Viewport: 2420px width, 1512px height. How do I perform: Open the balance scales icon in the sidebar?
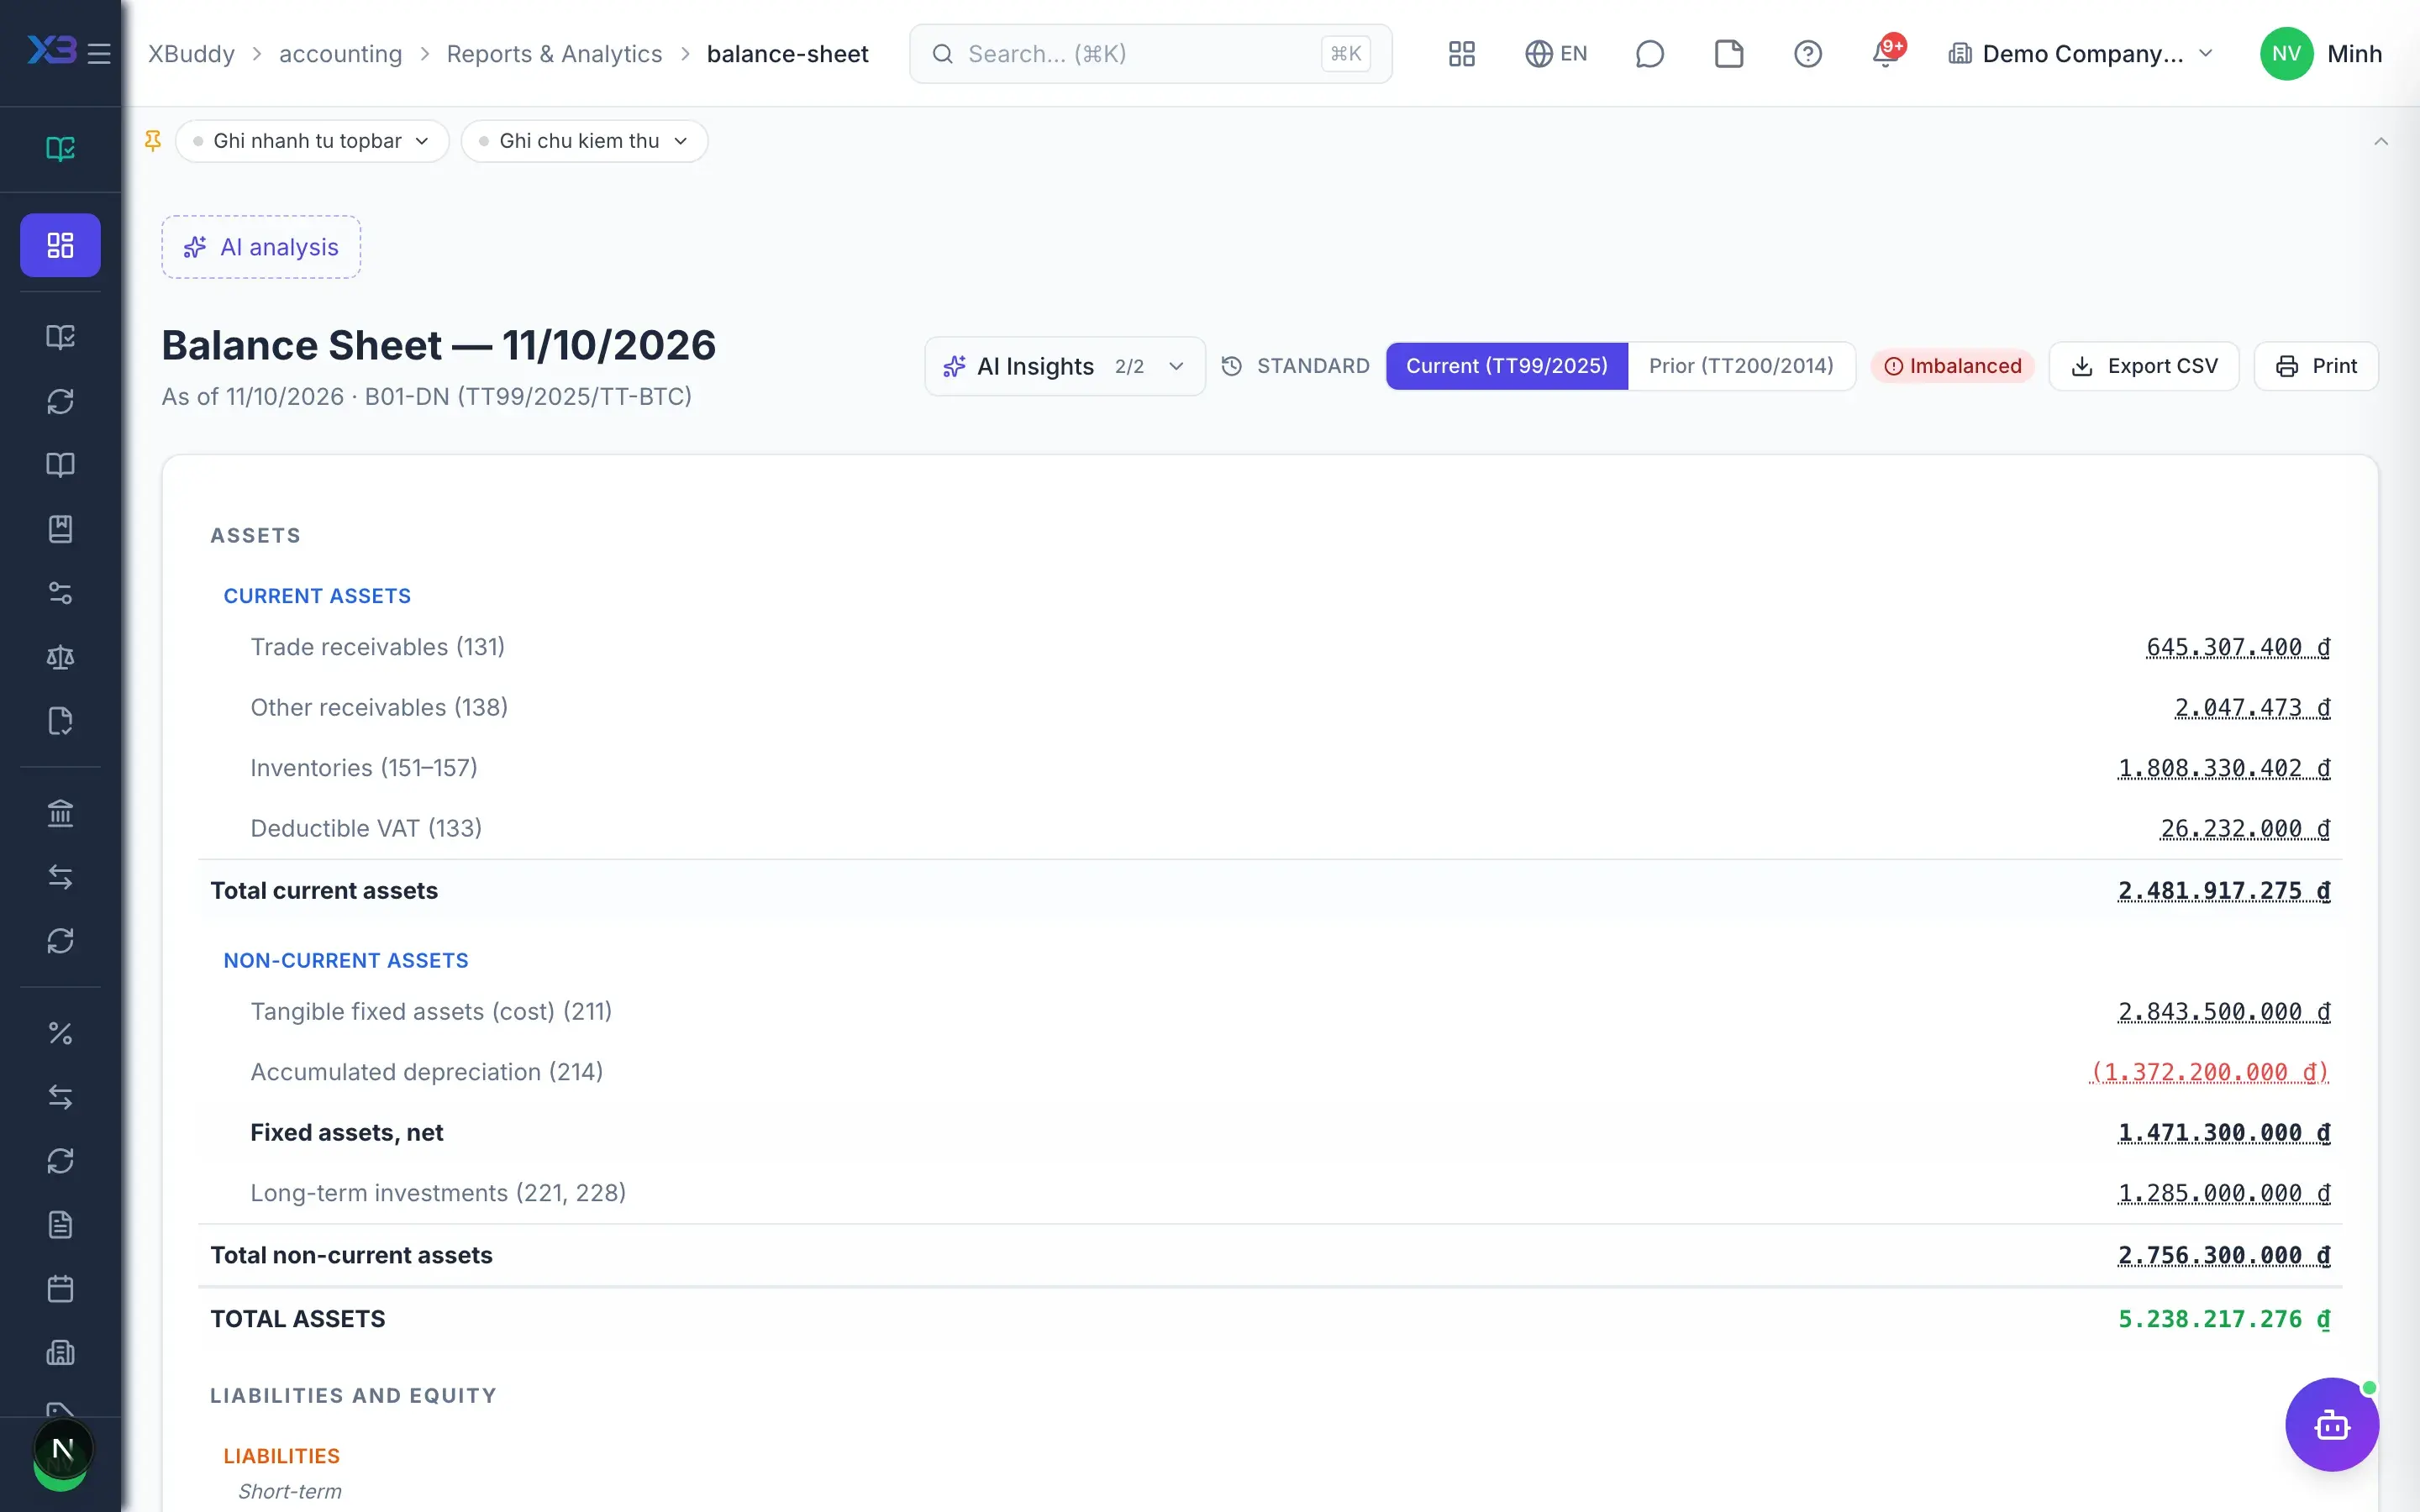[x=60, y=657]
